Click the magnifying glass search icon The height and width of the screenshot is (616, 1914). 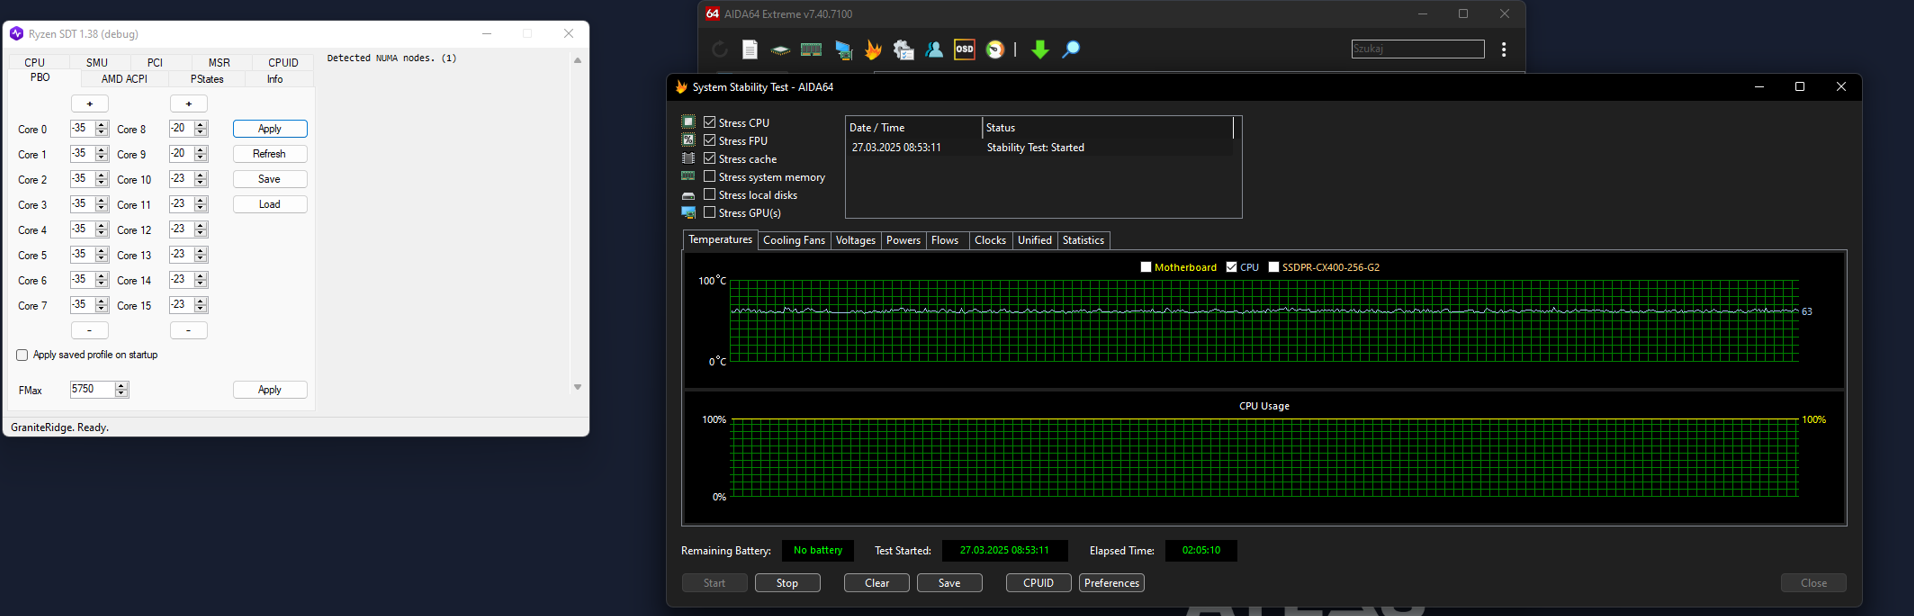pos(1071,50)
